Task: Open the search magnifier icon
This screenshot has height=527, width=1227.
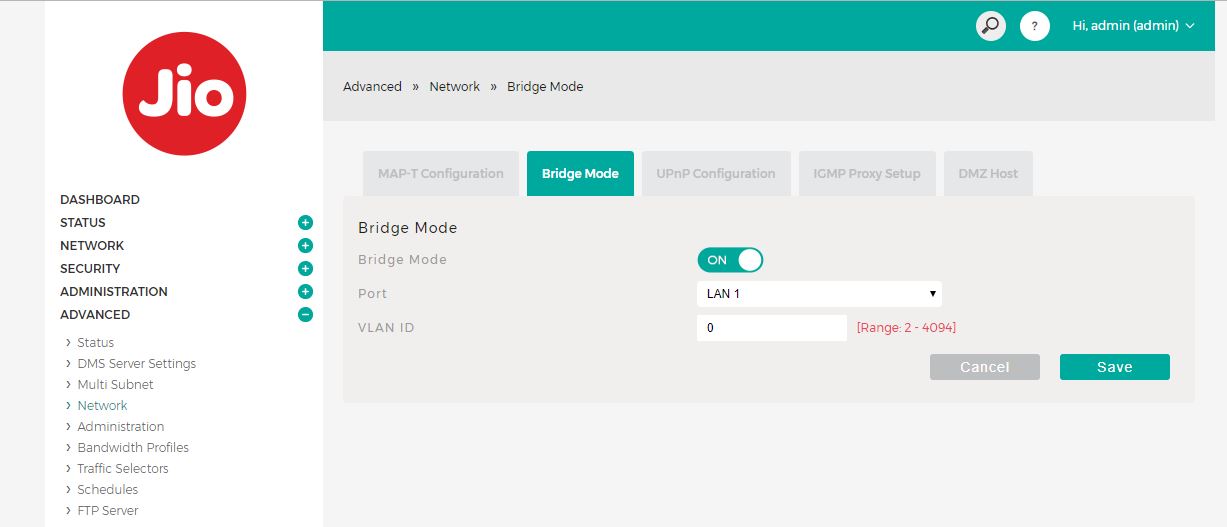Action: 990,26
